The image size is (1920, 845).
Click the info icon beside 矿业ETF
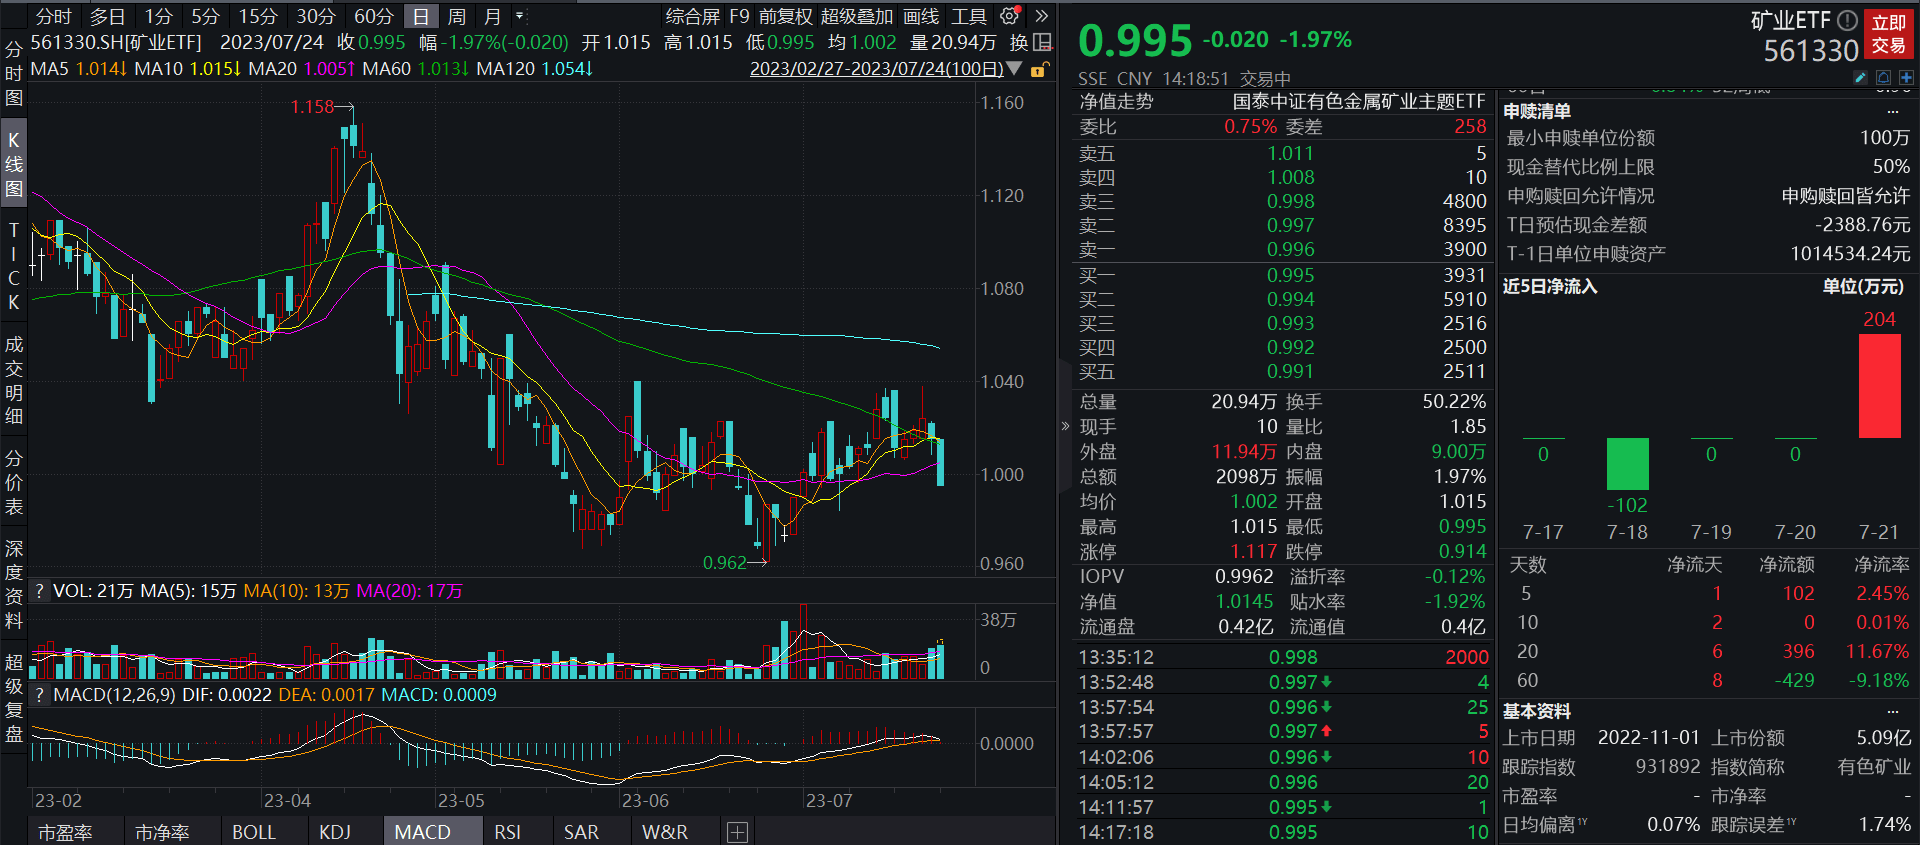pyautogui.click(x=1847, y=20)
